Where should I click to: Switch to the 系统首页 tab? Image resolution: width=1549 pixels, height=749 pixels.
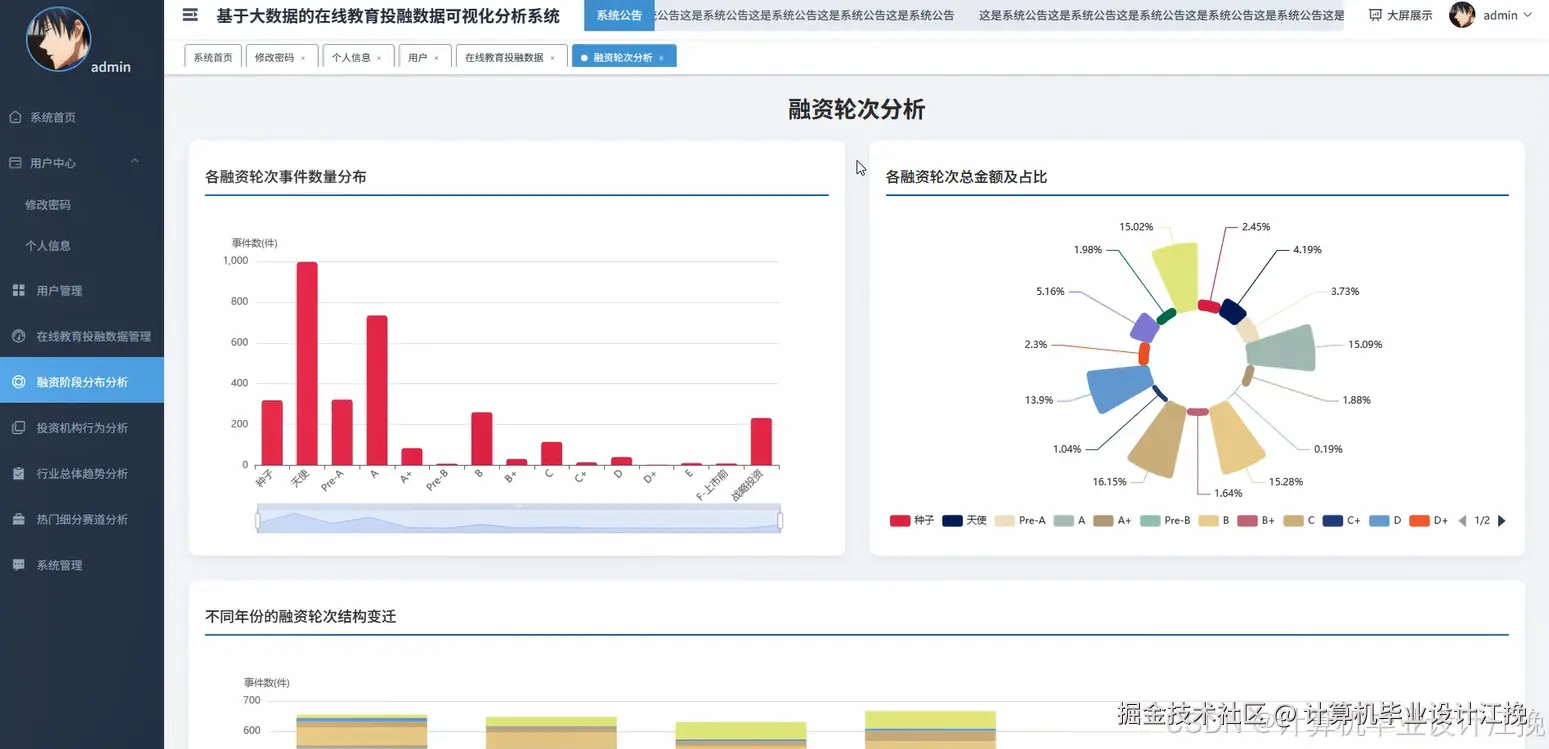tap(213, 57)
